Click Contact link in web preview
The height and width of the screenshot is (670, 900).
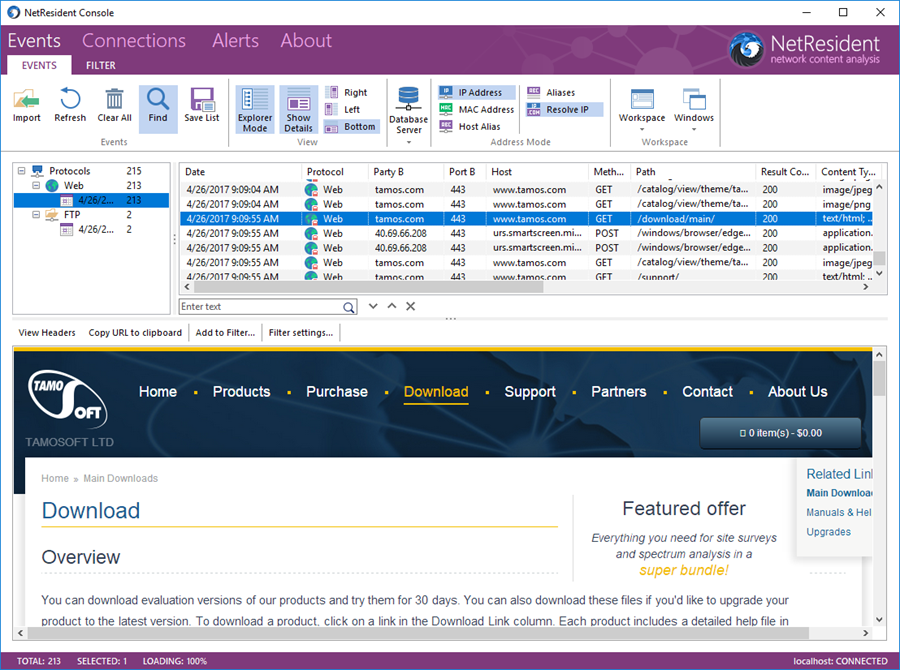707,392
